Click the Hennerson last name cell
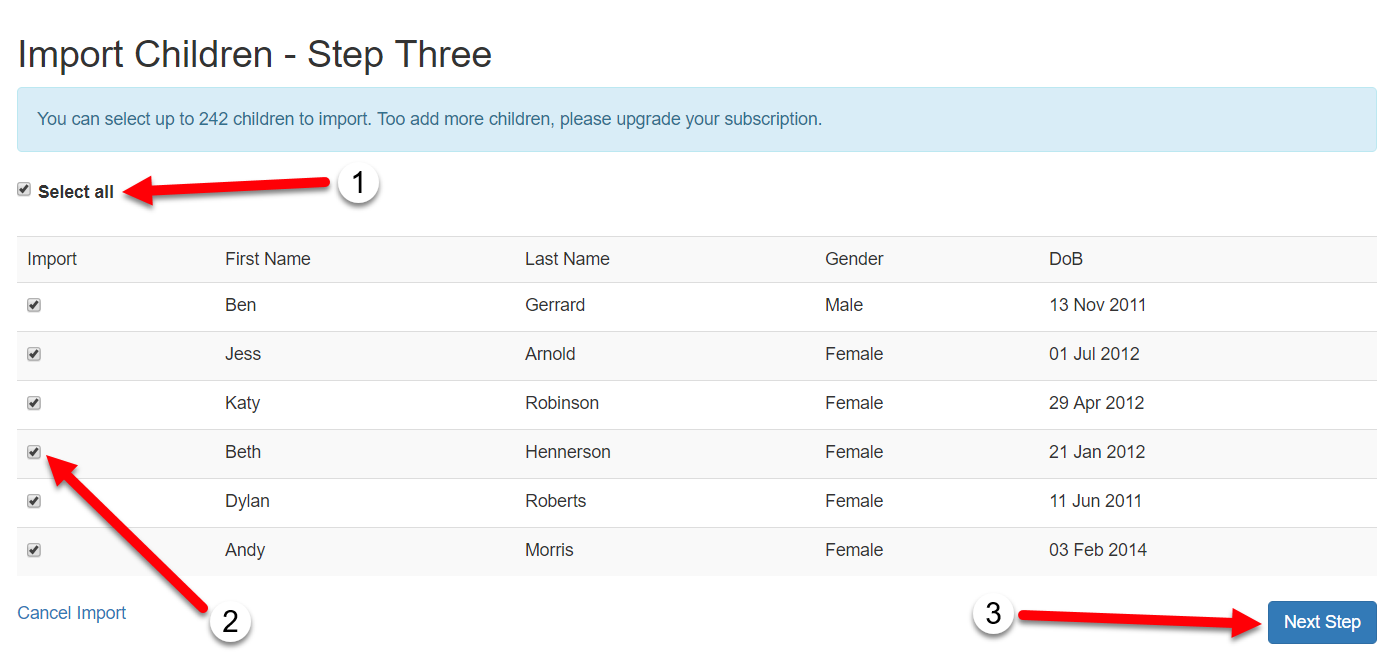This screenshot has width=1396, height=661. pos(568,452)
